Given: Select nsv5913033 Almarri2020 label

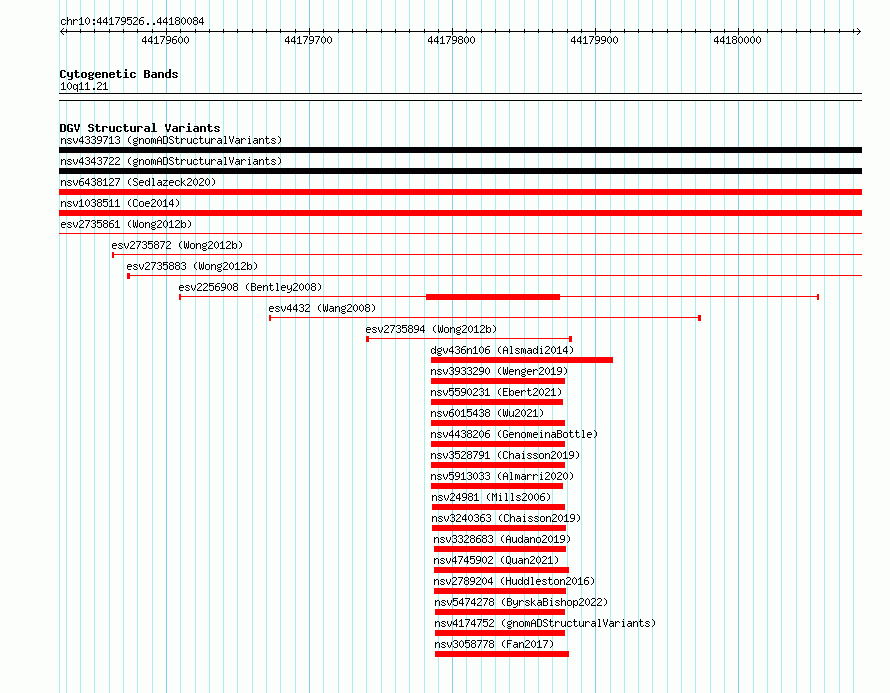Looking at the screenshot, I should [x=502, y=476].
